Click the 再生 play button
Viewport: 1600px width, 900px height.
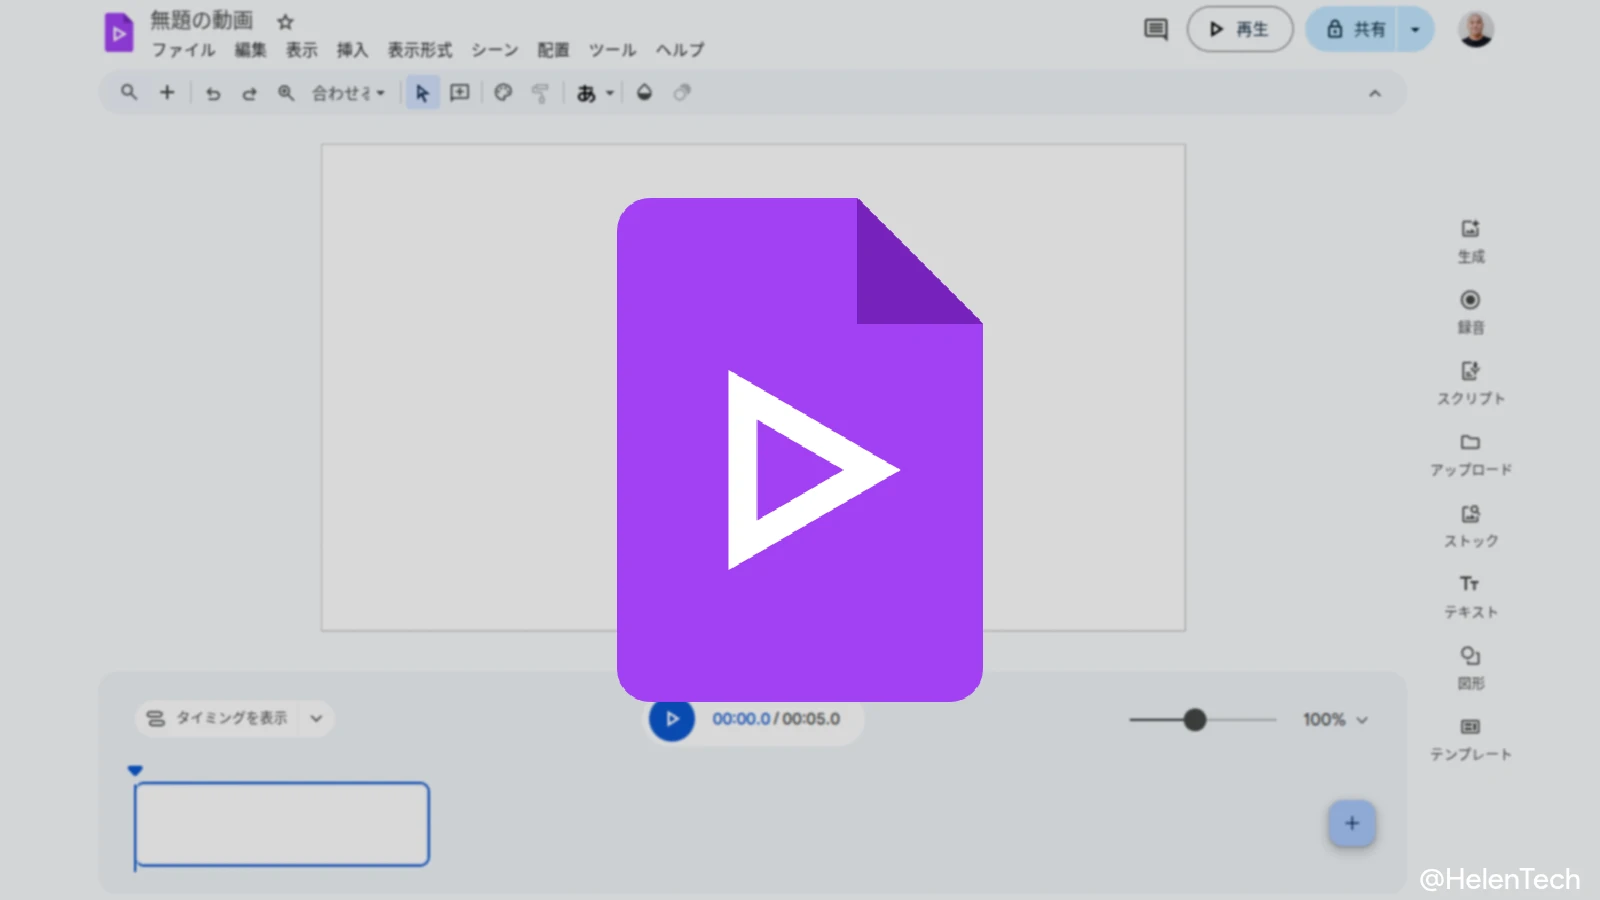[x=1239, y=30]
